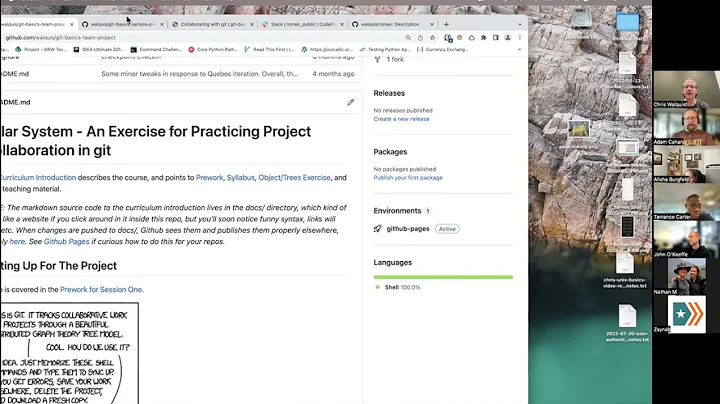Switch to the Collaborating with git tab

pyautogui.click(x=213, y=24)
